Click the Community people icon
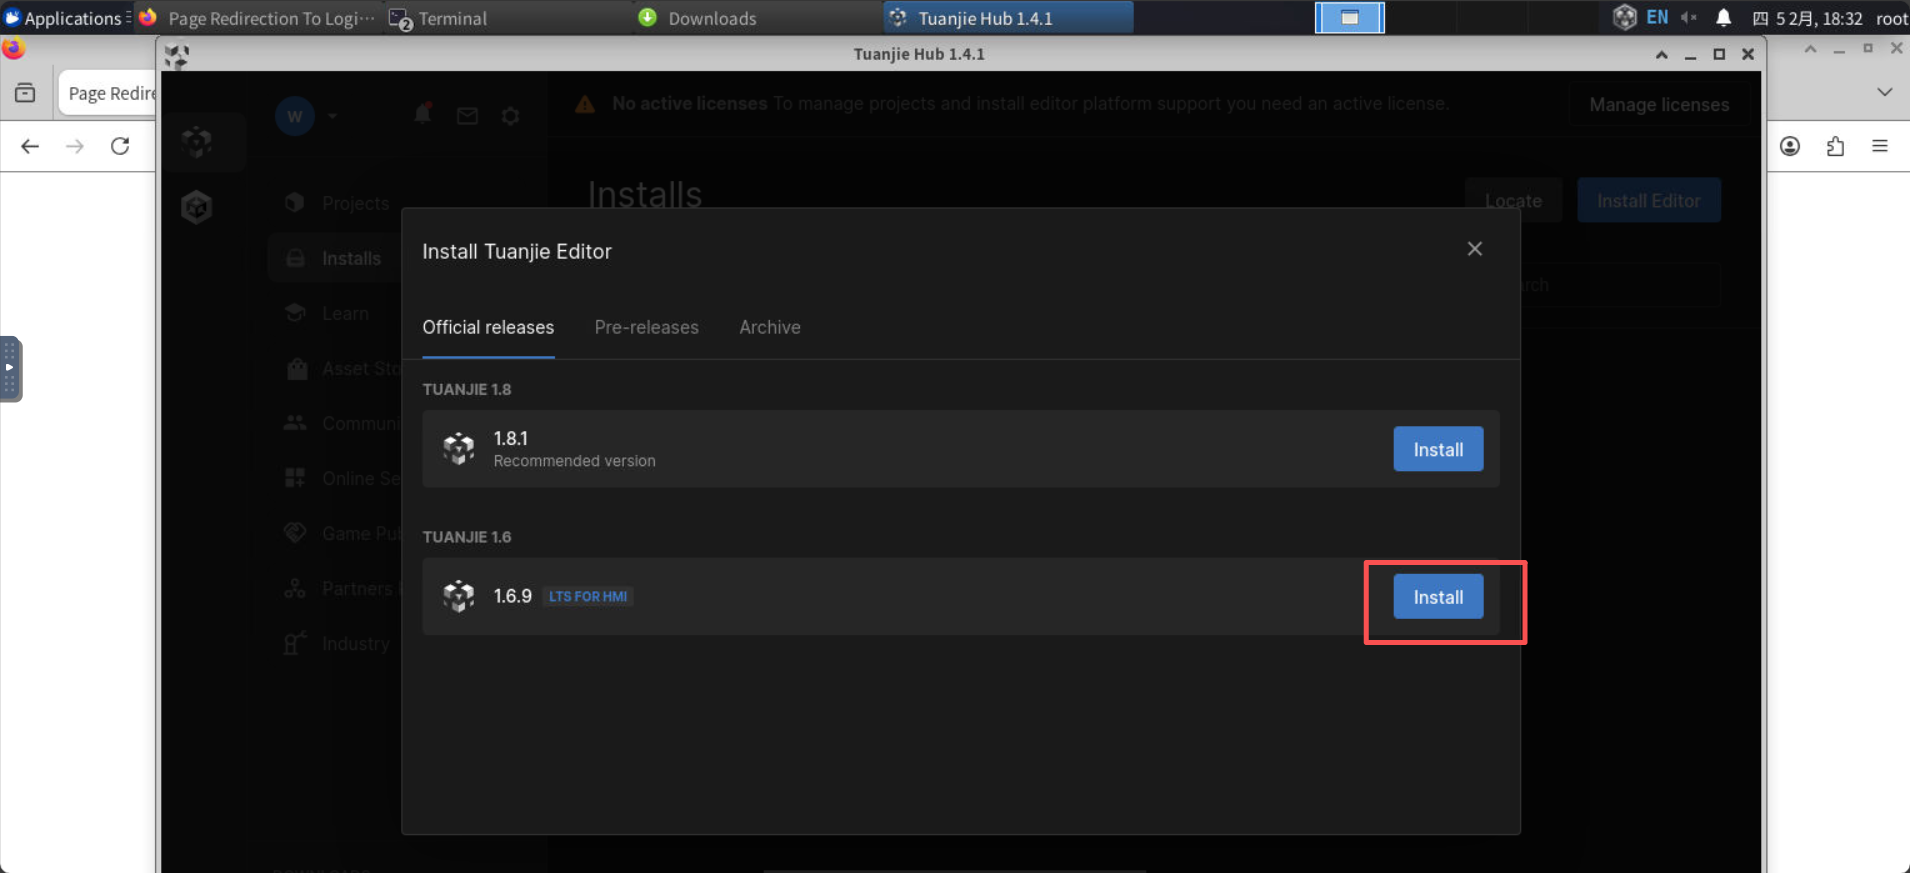The width and height of the screenshot is (1910, 873). coord(295,423)
